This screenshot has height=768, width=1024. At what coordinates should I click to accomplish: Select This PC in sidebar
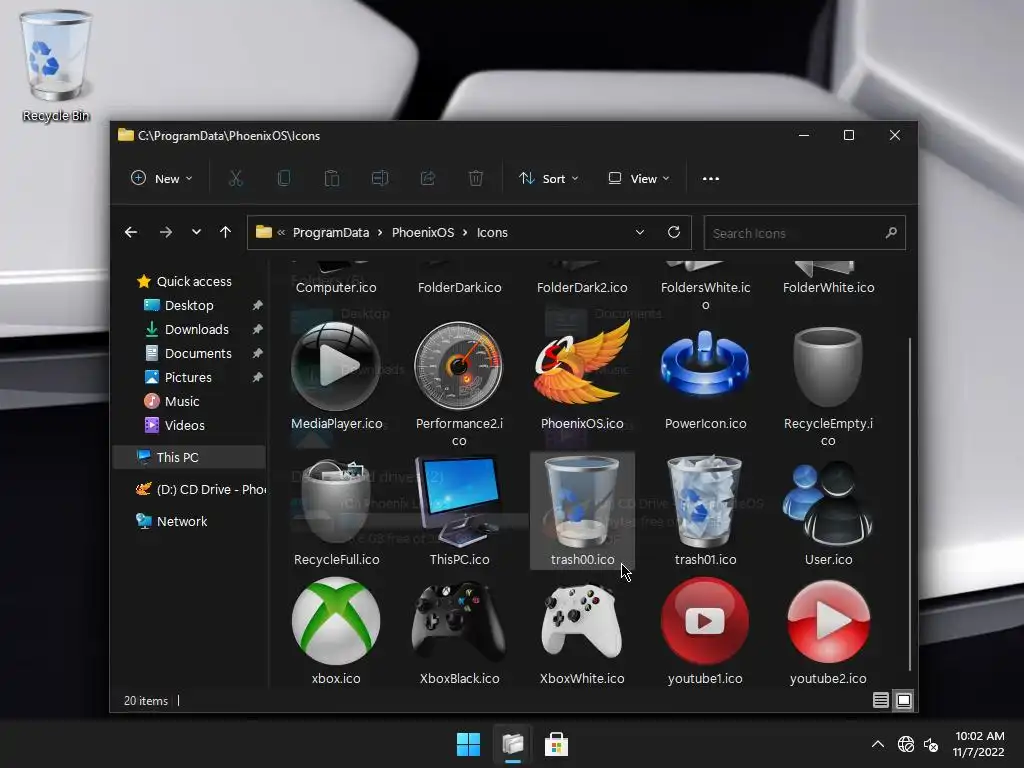[x=189, y=457]
